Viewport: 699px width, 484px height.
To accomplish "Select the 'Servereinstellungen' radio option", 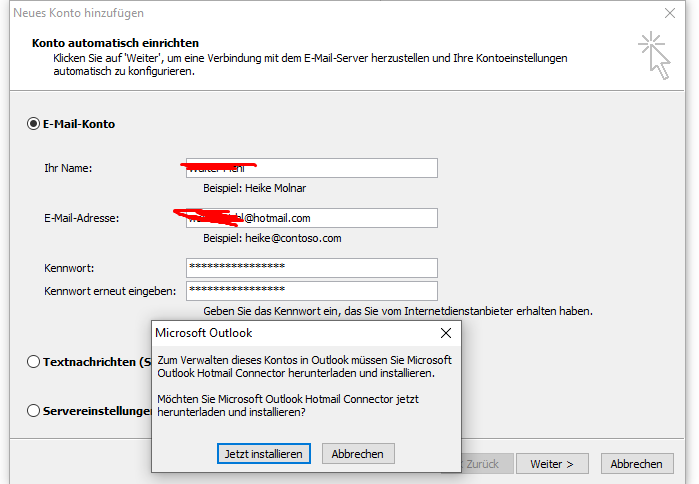I will (x=33, y=410).
